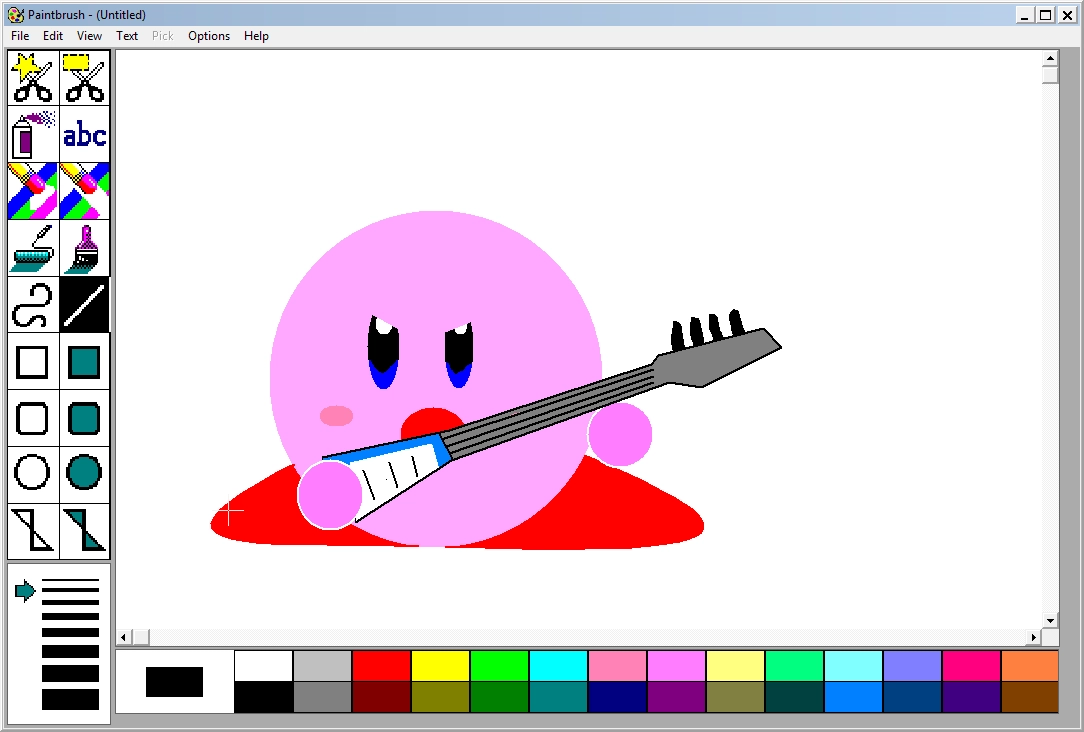Viewport: 1084px width, 732px height.
Task: Select the cyan swatch
Action: (559, 666)
